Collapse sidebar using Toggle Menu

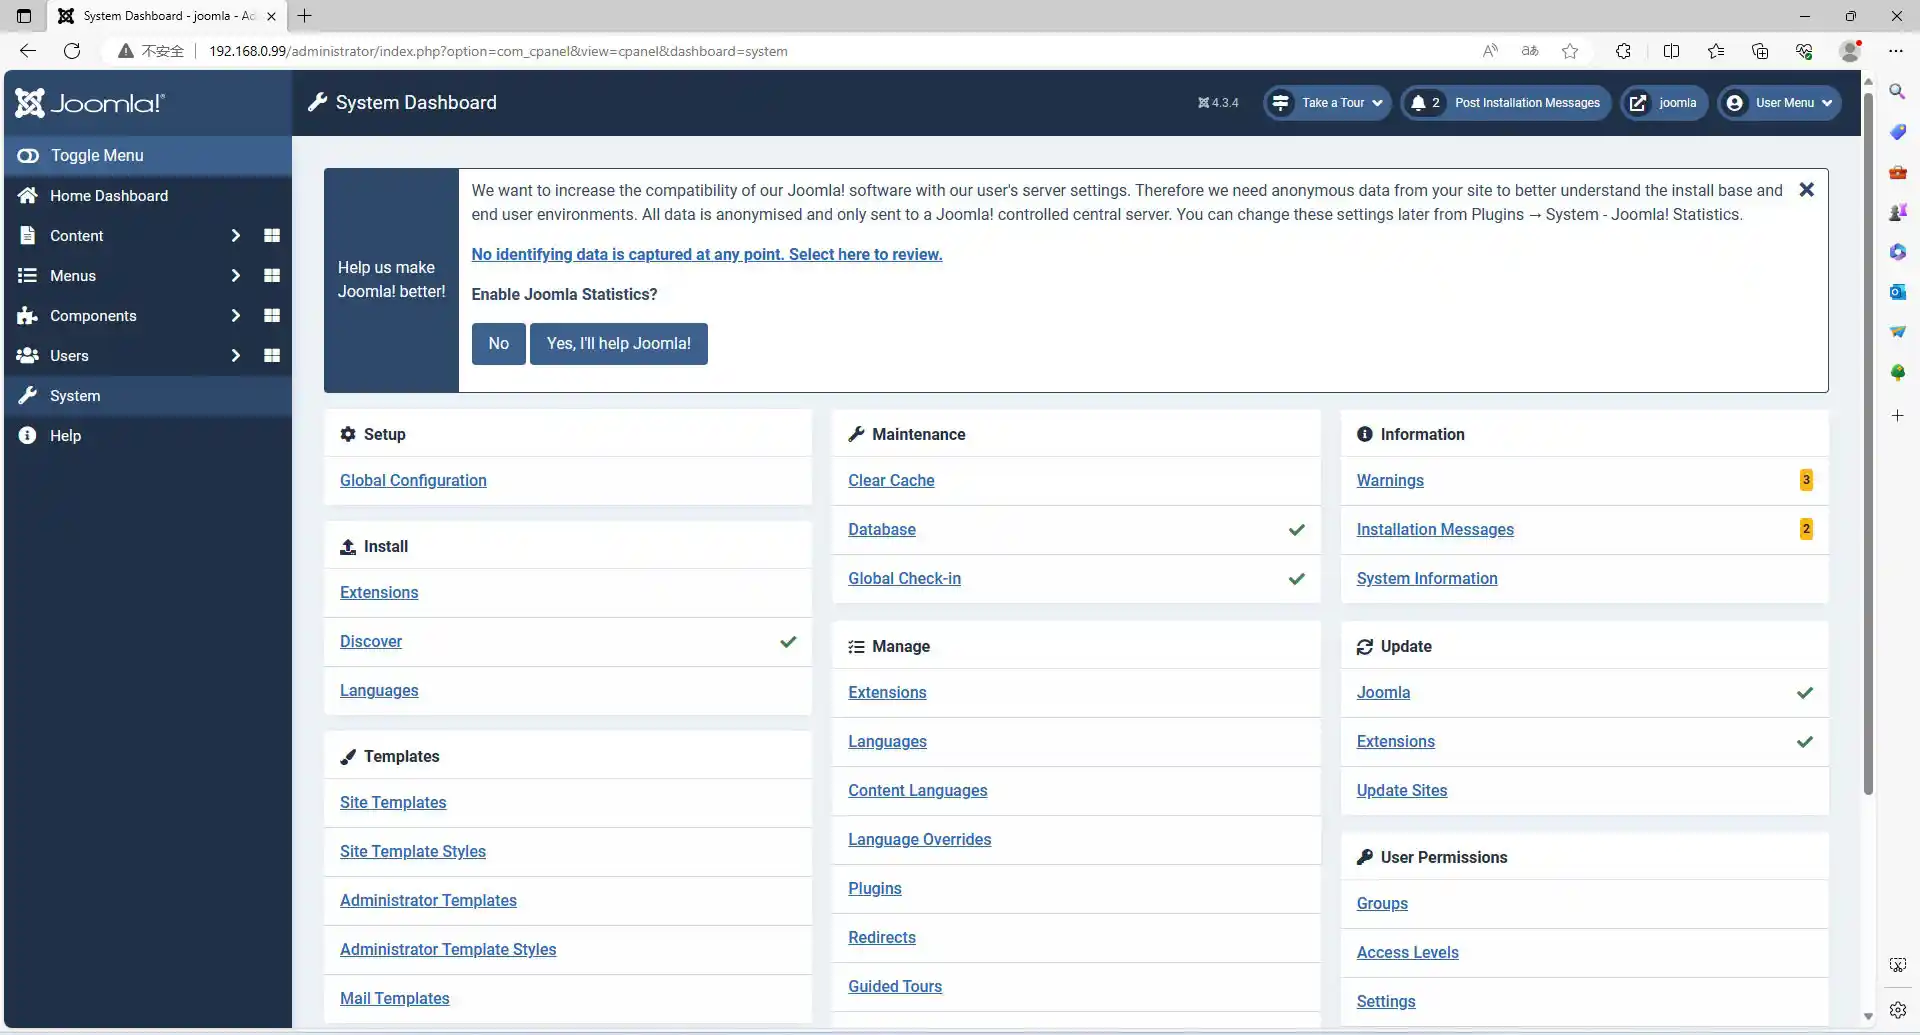97,156
